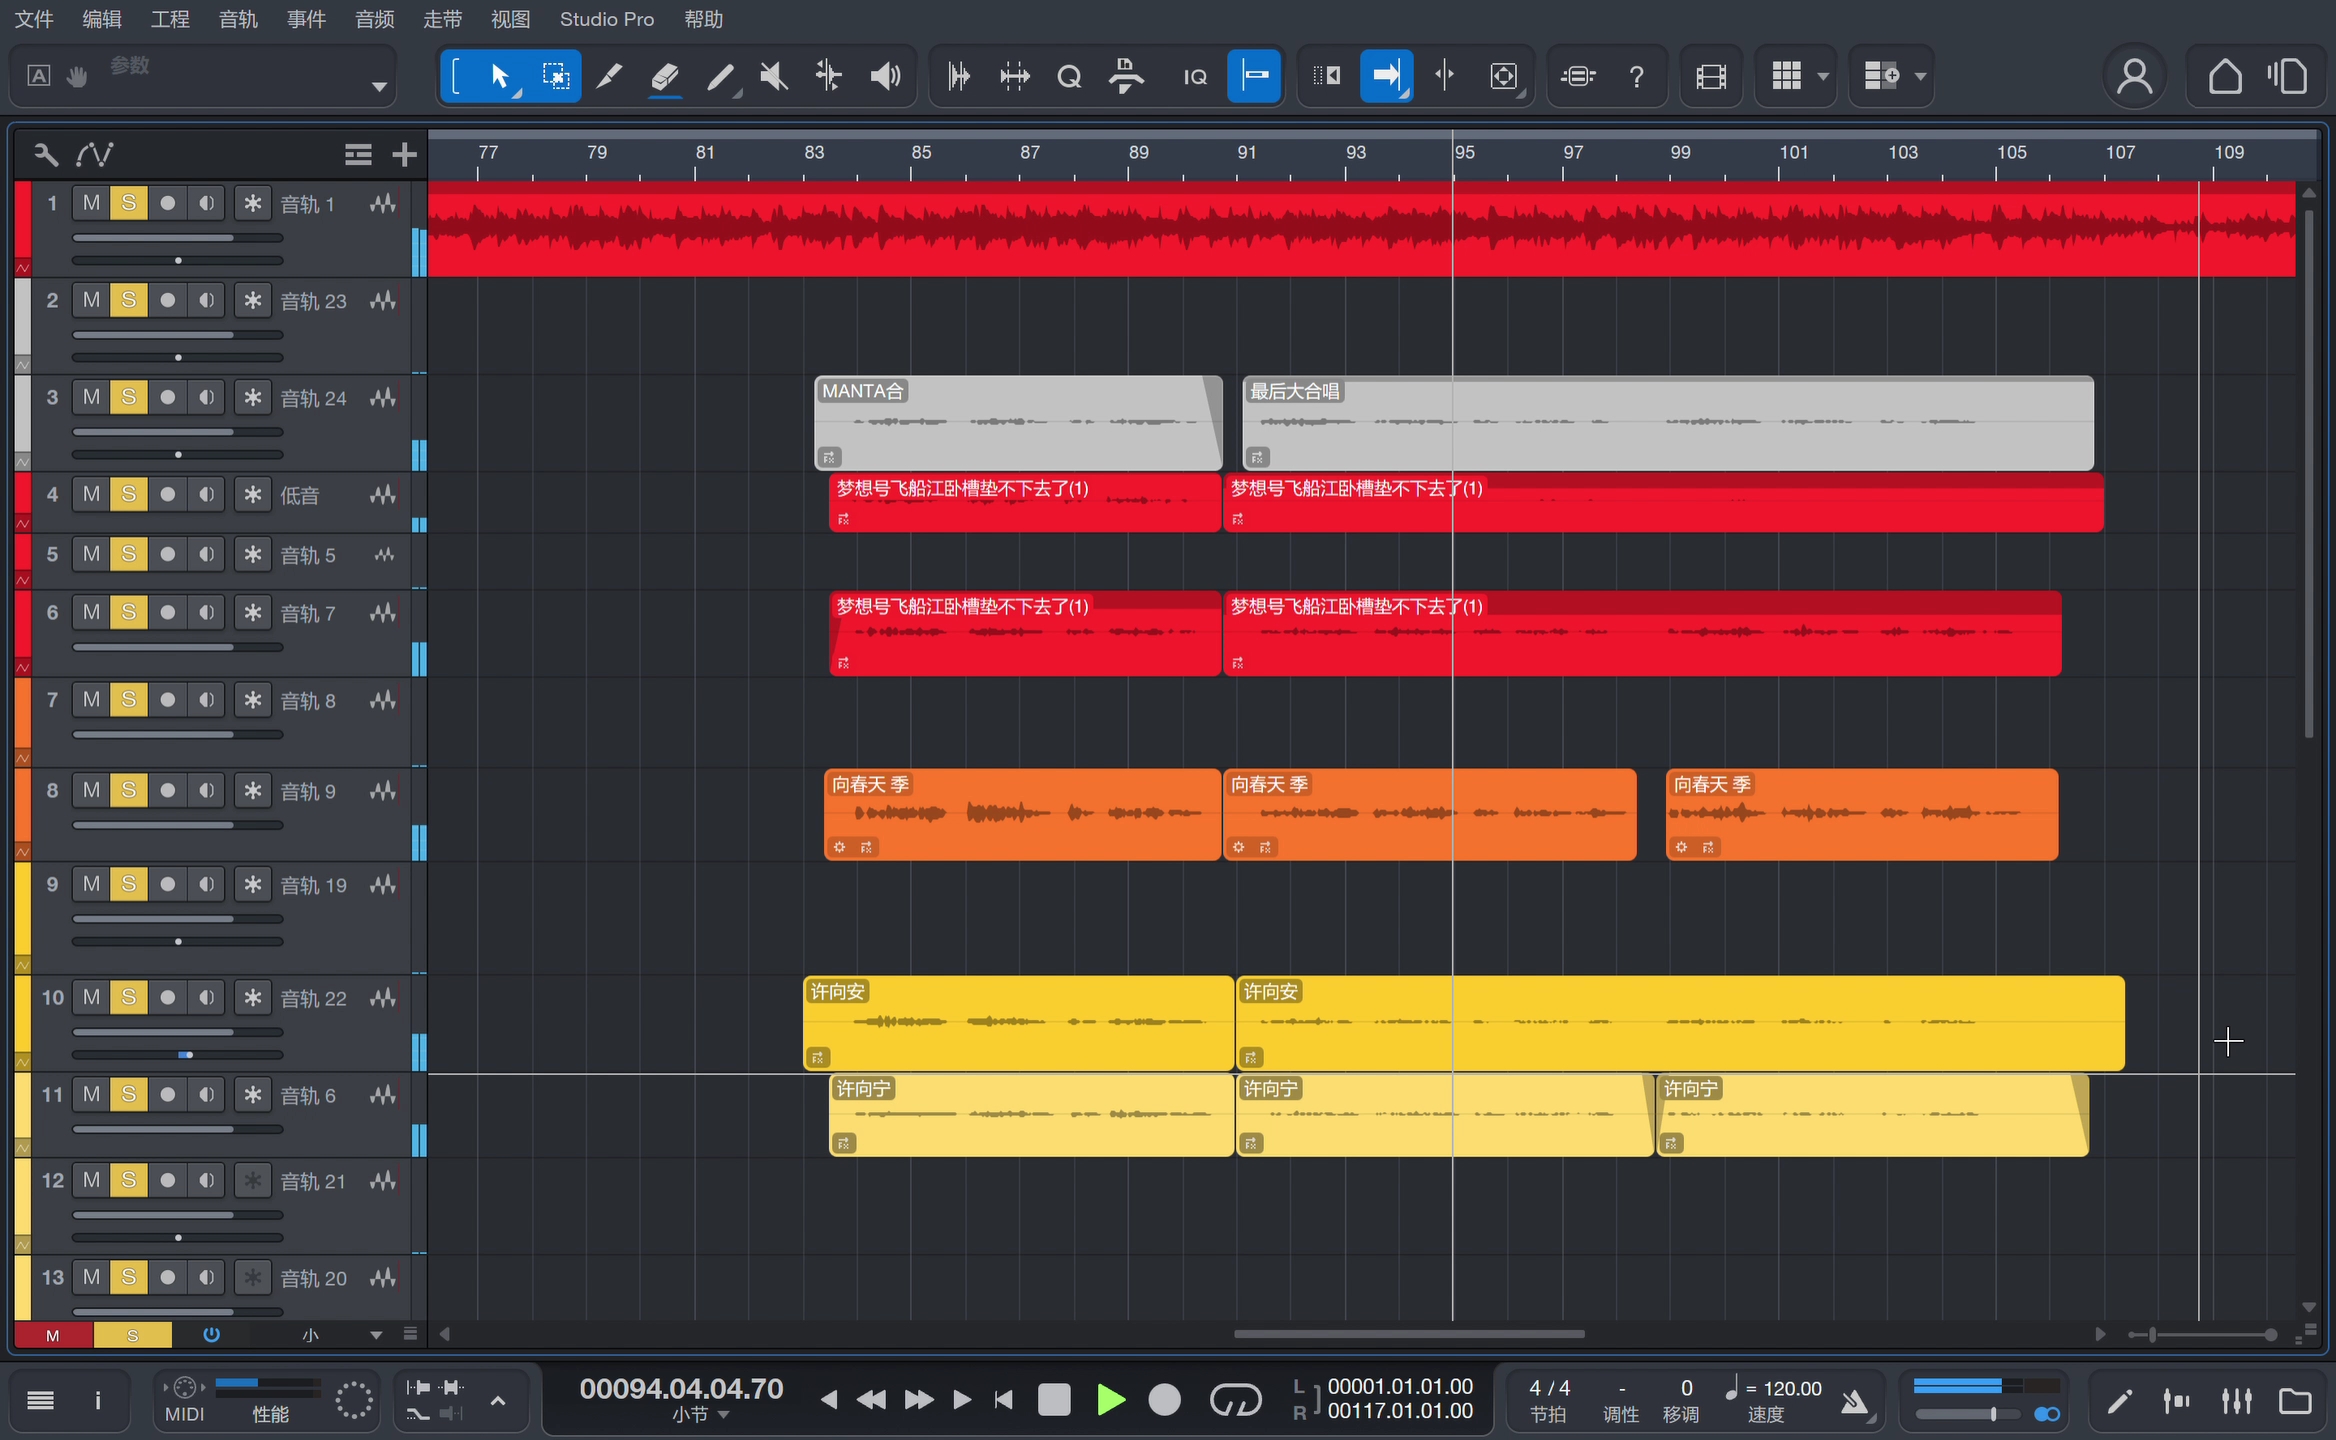
Task: Expand the 参数 parameter dropdown
Action: [x=379, y=87]
